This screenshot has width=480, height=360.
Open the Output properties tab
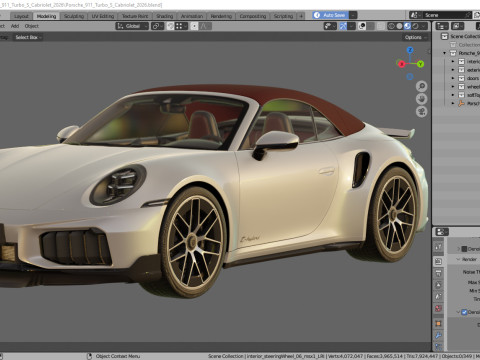pyautogui.click(x=438, y=274)
